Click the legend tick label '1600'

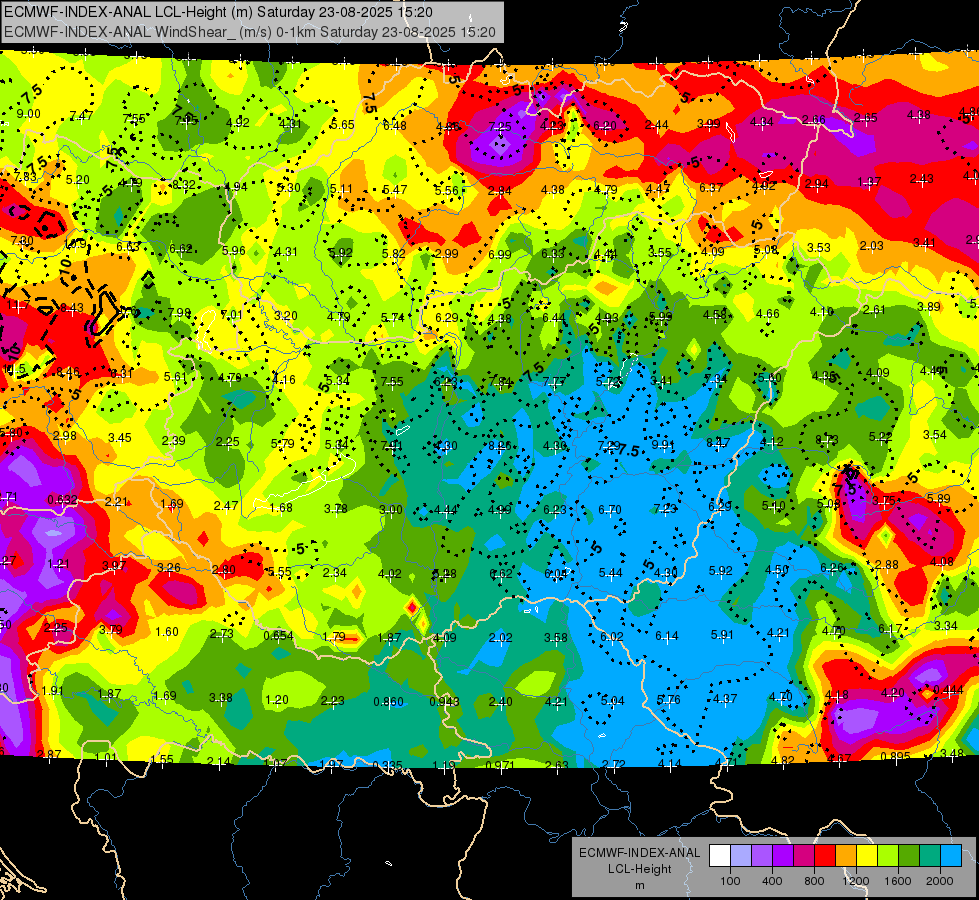pos(898,881)
